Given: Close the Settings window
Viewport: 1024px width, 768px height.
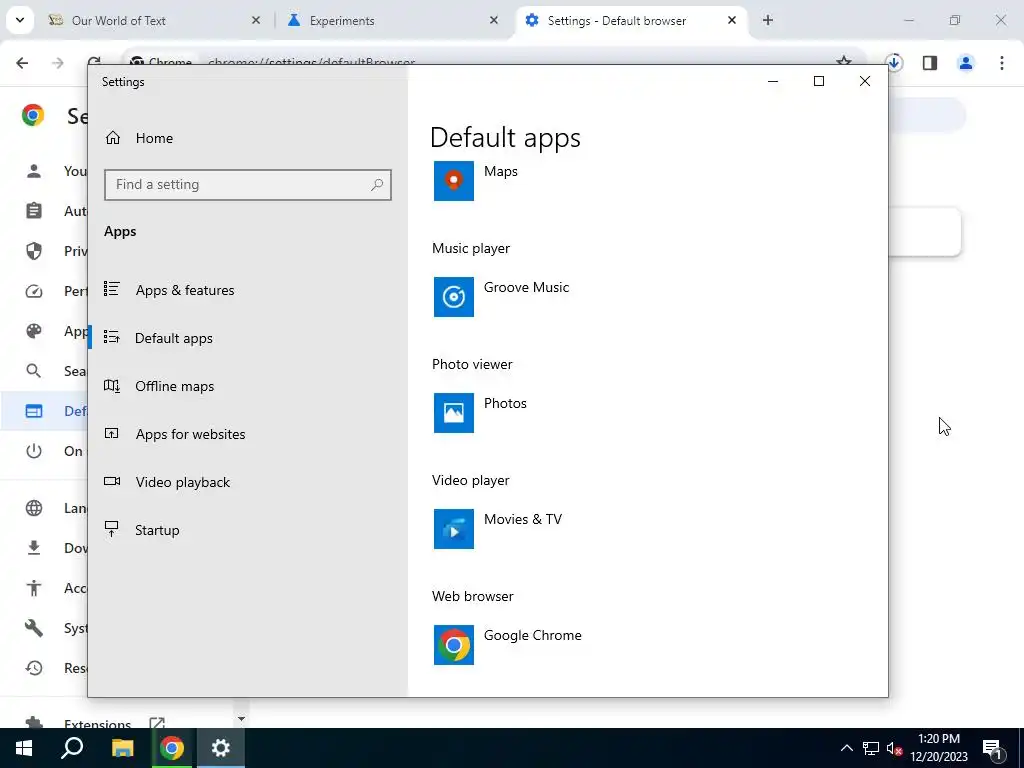Looking at the screenshot, I should coord(865,81).
